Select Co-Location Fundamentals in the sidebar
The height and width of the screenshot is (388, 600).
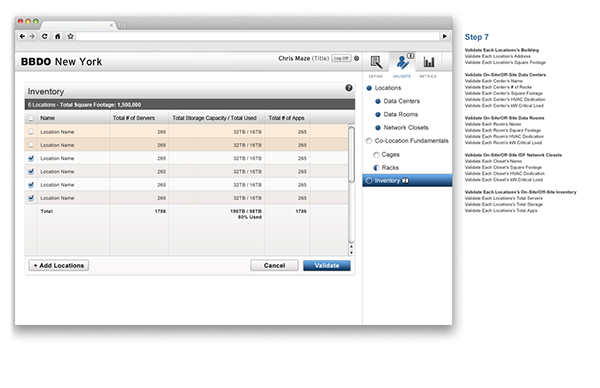[x=411, y=141]
